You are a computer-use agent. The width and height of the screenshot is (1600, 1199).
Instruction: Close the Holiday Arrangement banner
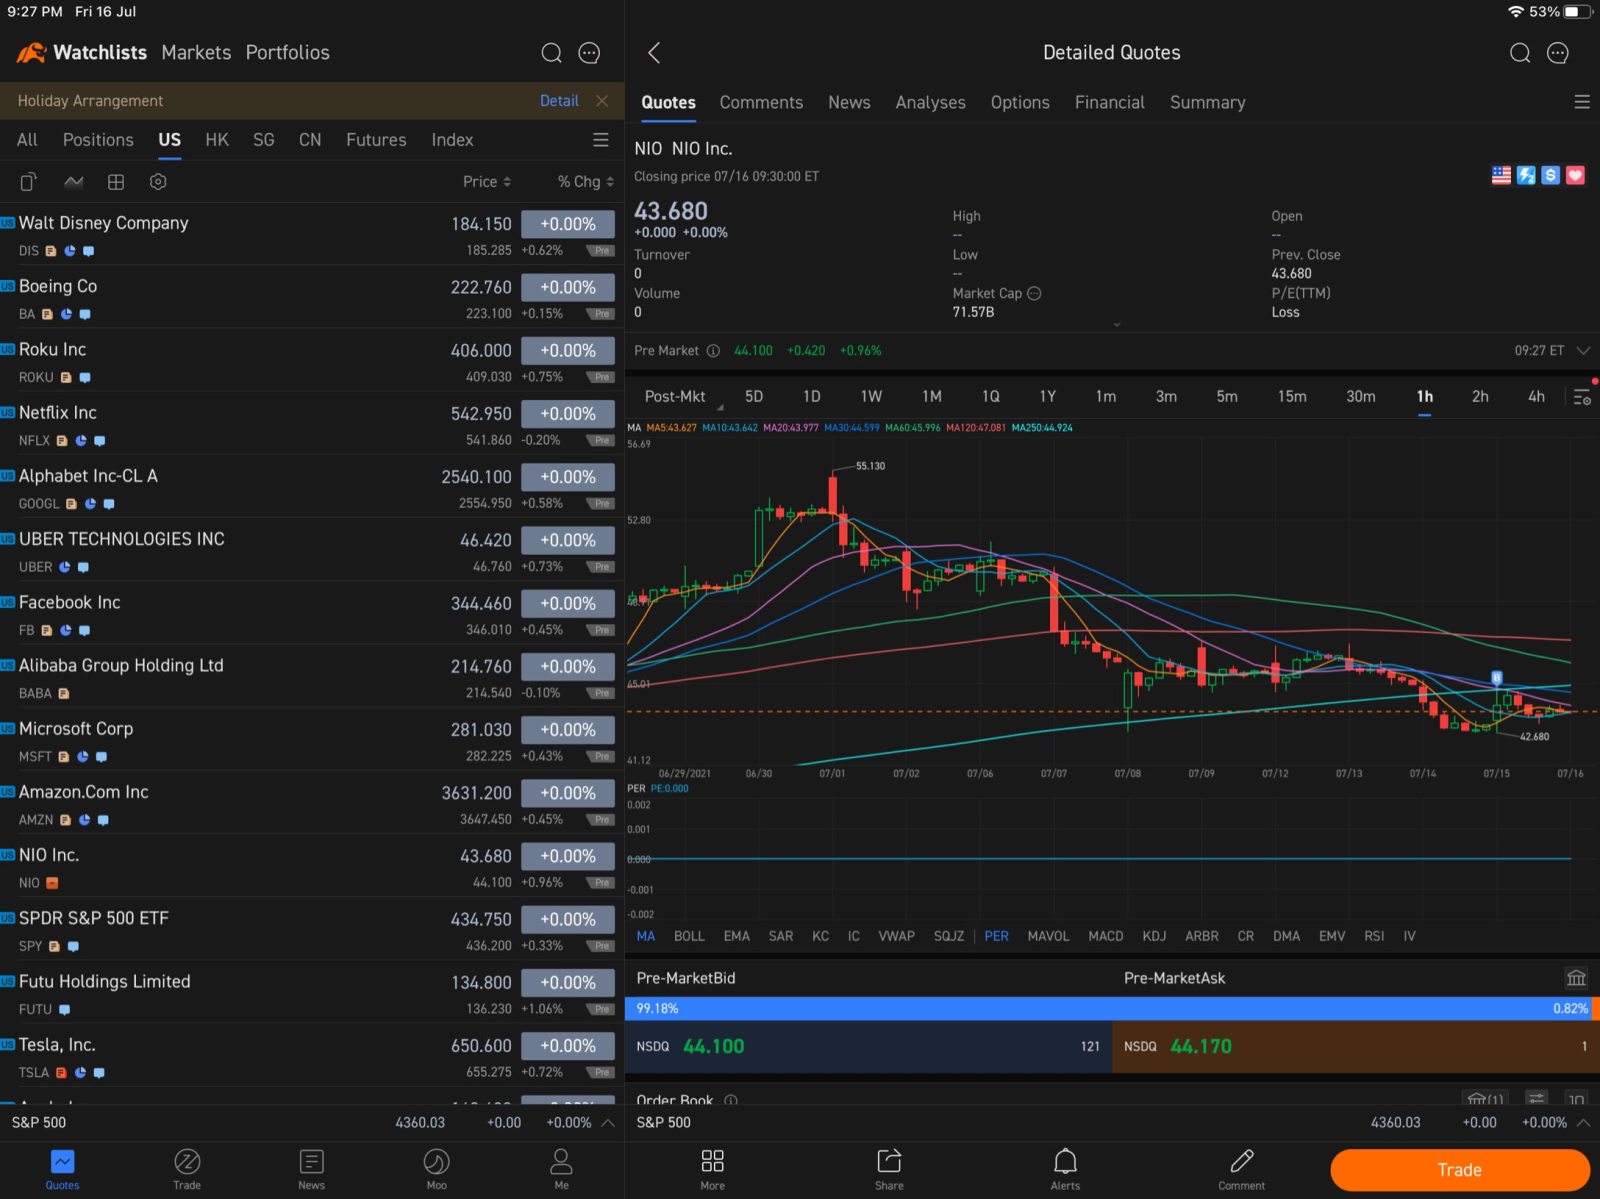(601, 101)
